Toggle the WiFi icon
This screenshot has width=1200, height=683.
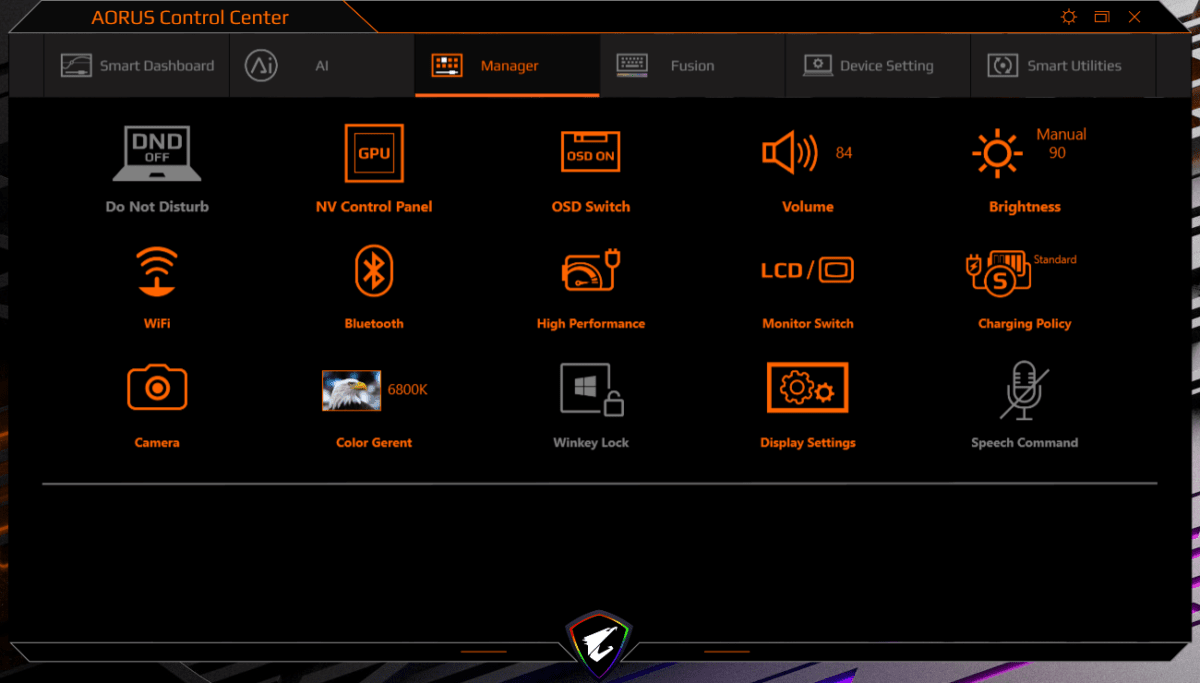click(x=157, y=273)
